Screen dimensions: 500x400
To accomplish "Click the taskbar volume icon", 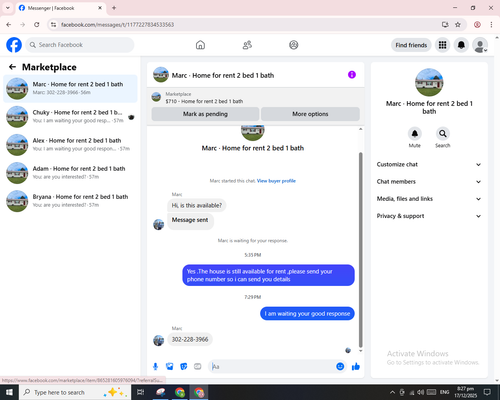I will tap(421, 392).
